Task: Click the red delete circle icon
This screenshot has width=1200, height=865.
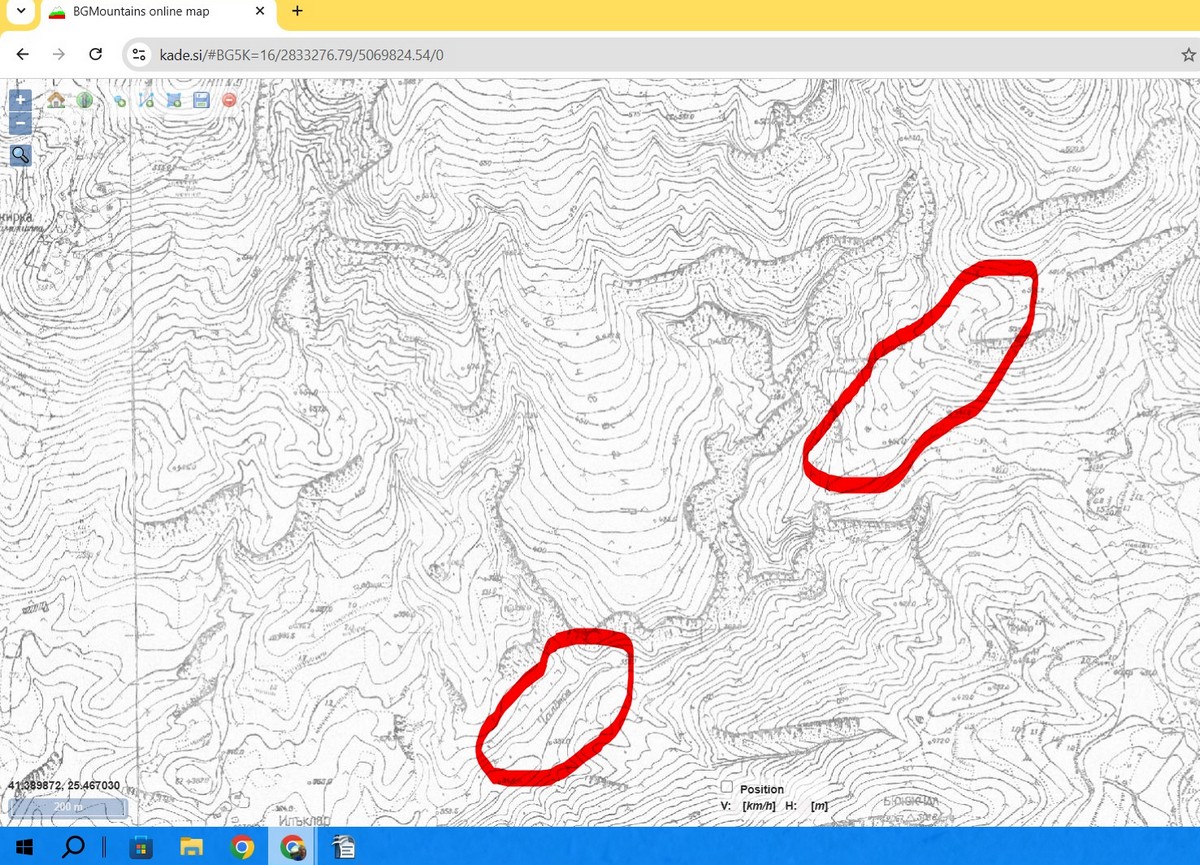Action: pos(229,100)
